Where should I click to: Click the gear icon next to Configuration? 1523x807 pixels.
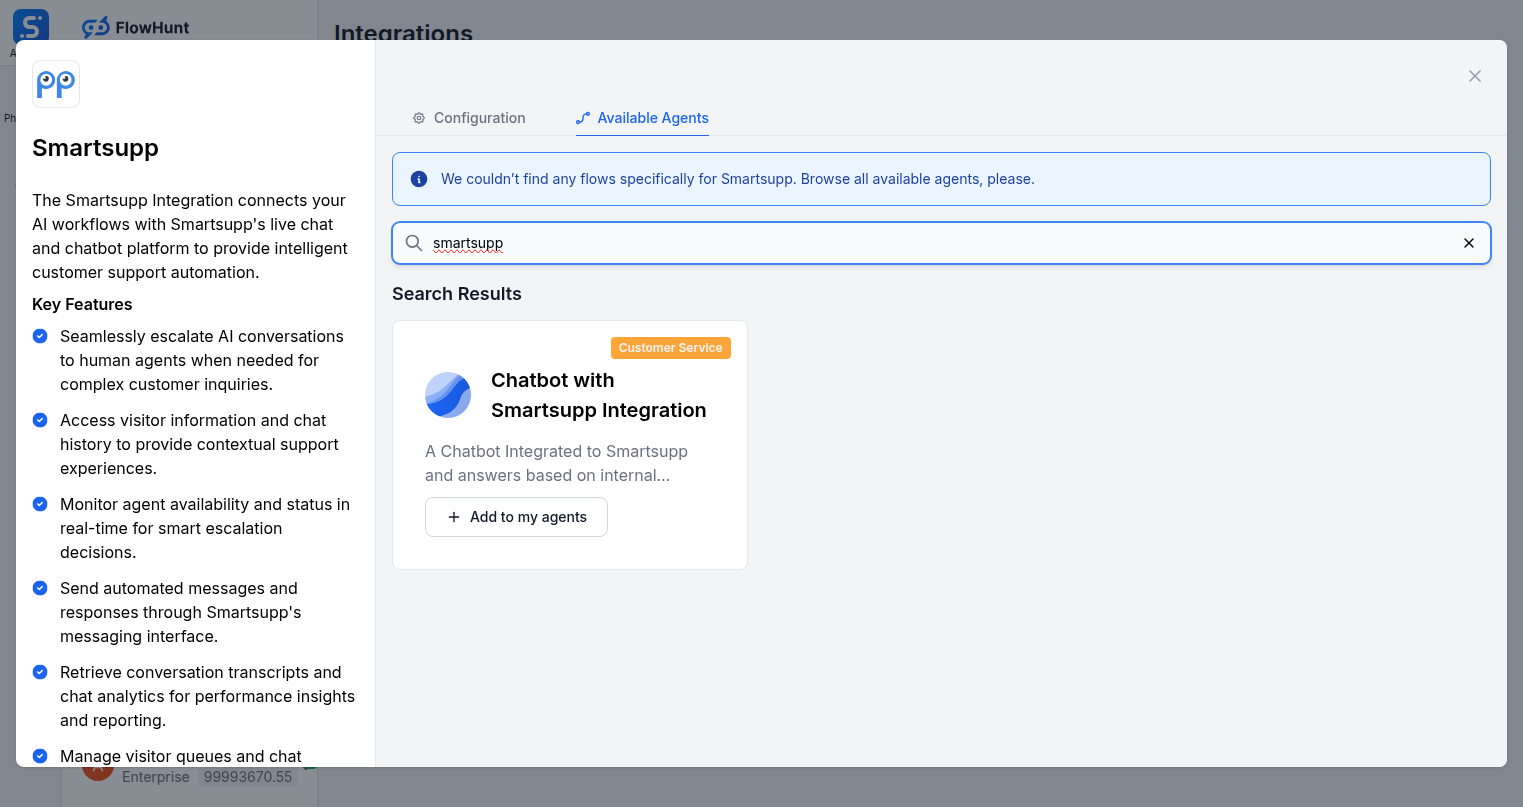418,118
